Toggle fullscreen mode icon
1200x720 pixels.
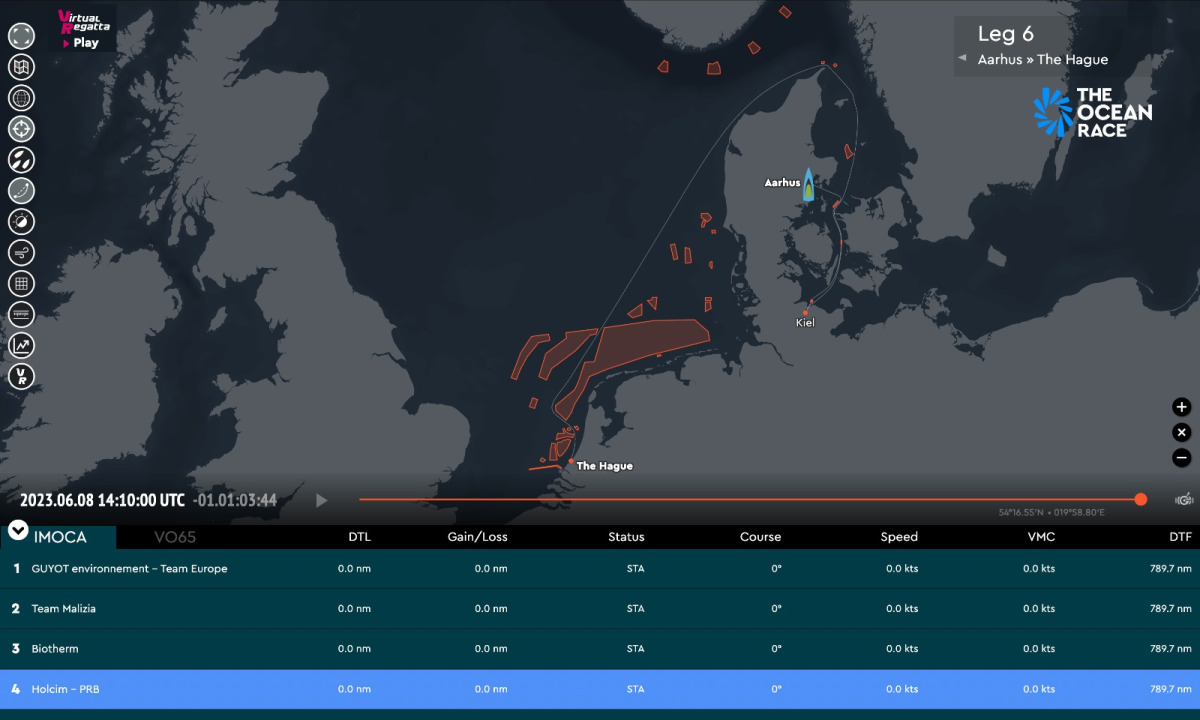pos(22,37)
